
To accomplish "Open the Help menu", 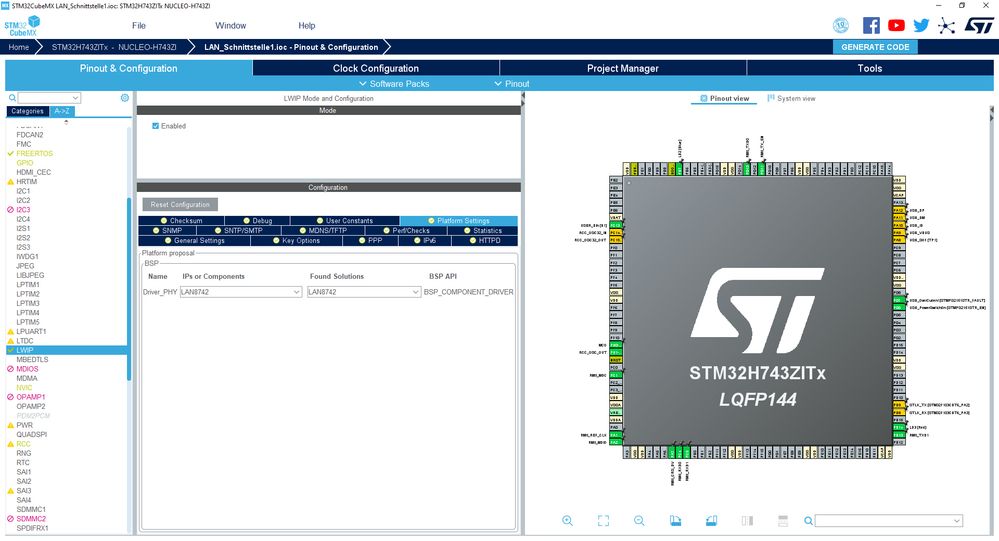I will pyautogui.click(x=306, y=25).
